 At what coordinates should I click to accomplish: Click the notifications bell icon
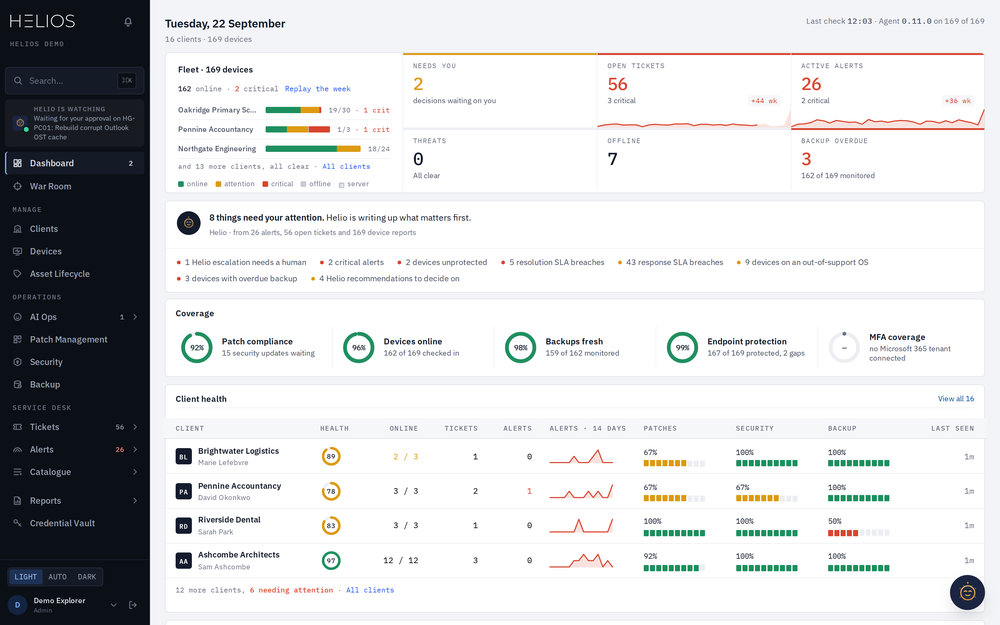[128, 22]
